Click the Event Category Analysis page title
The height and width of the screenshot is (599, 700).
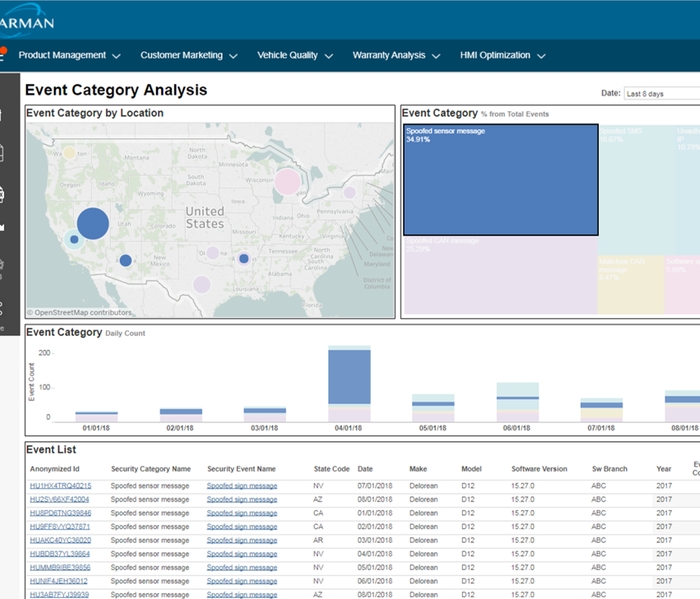[x=116, y=90]
